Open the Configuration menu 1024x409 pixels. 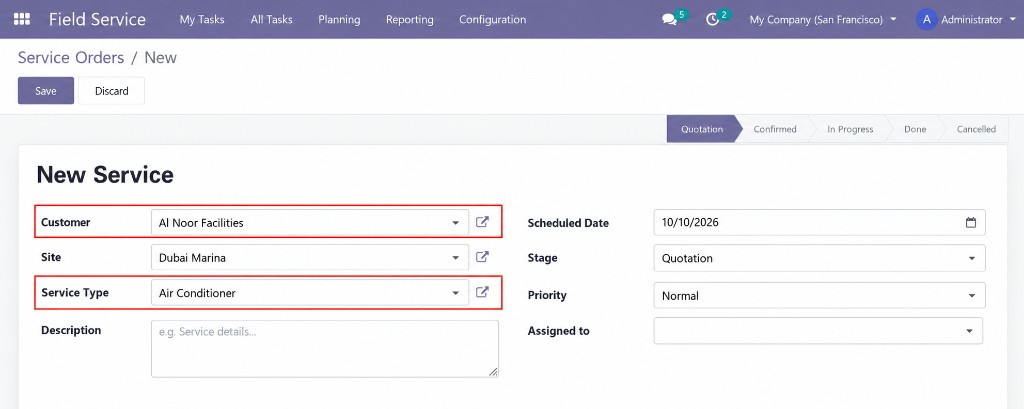492,20
